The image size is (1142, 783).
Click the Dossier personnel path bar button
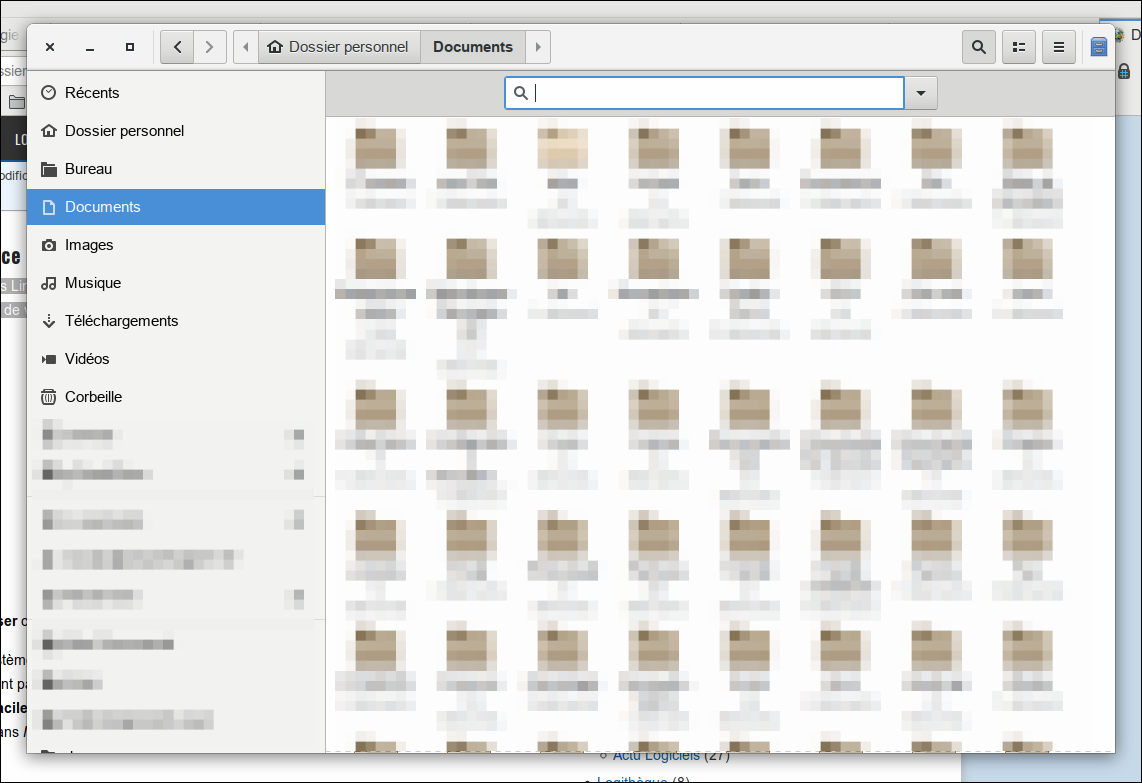click(339, 47)
